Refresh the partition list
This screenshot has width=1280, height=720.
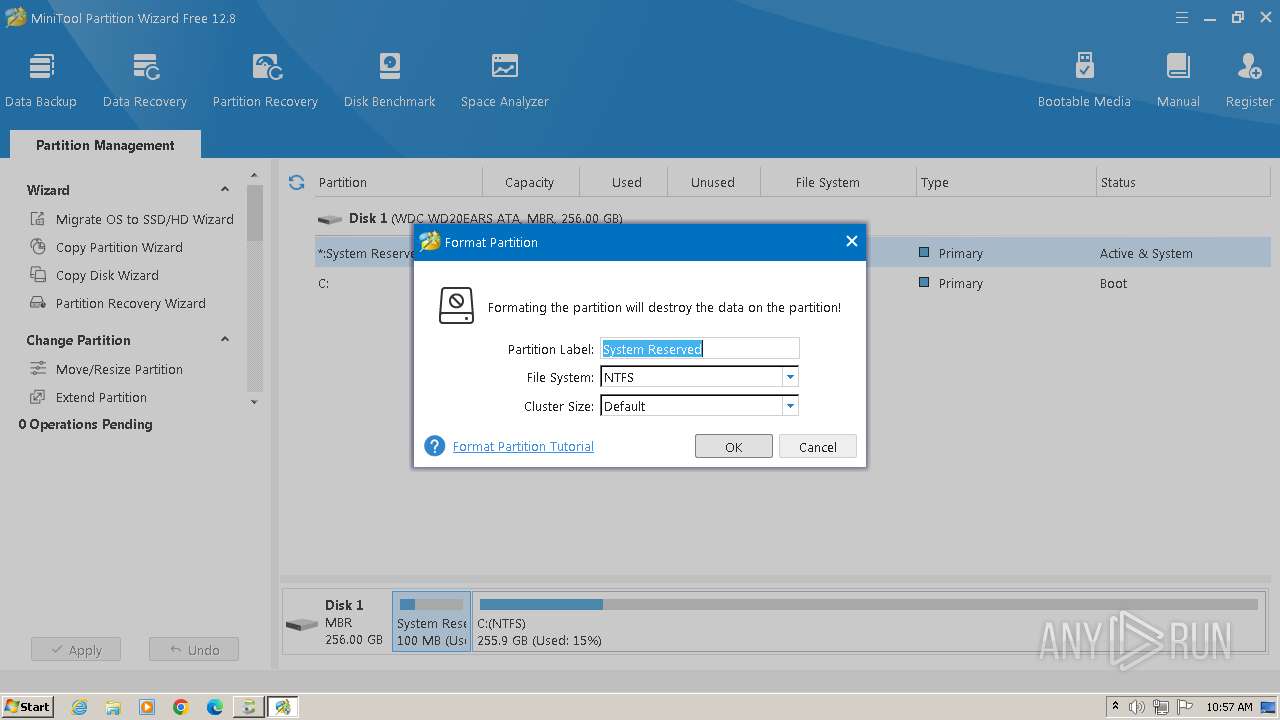click(x=296, y=182)
